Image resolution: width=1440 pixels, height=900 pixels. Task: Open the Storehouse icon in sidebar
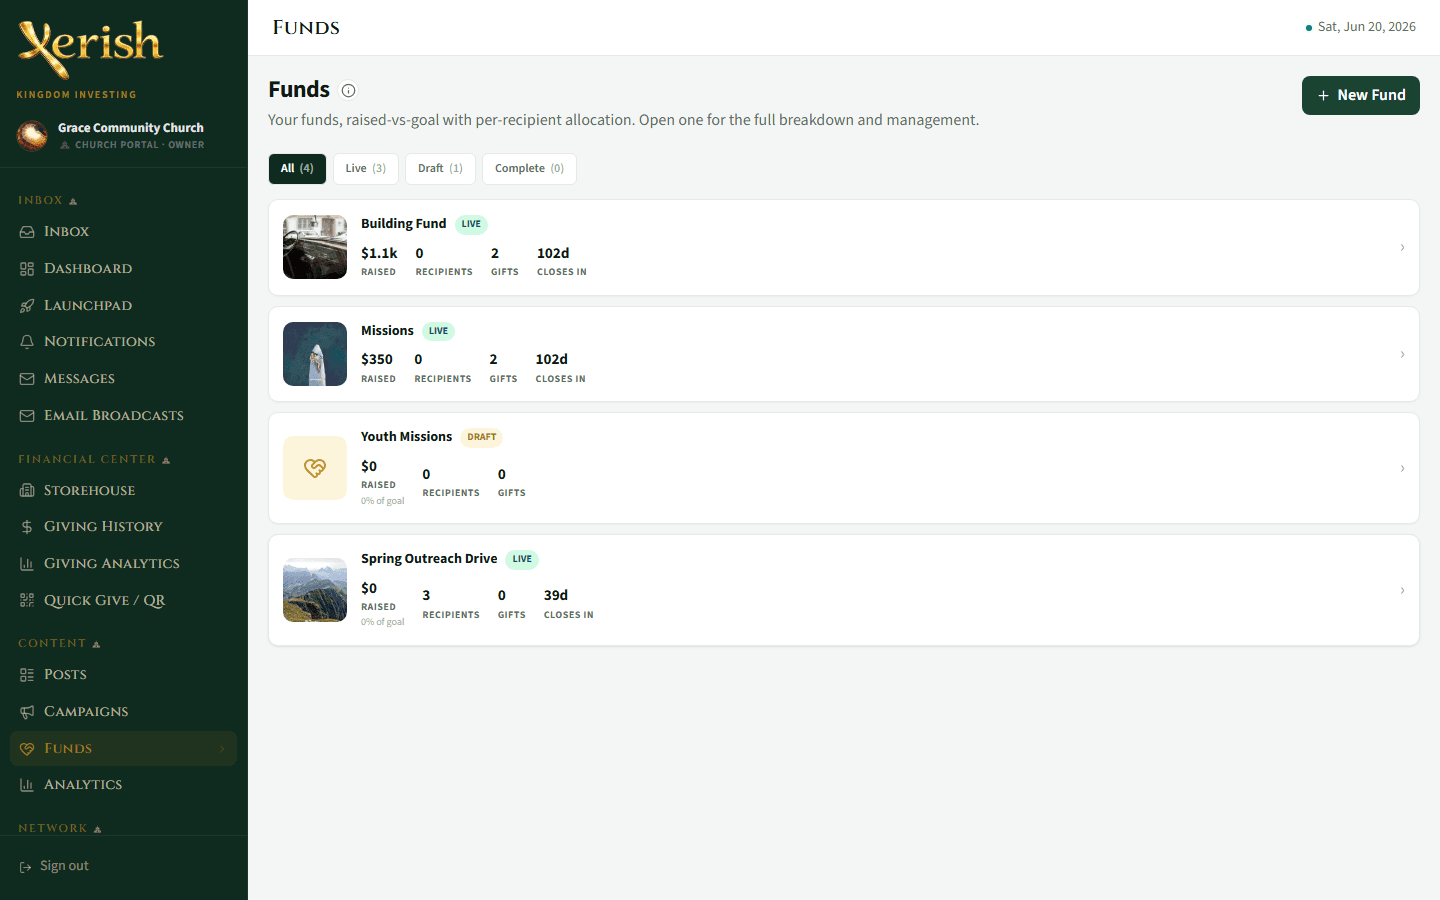[x=27, y=491]
